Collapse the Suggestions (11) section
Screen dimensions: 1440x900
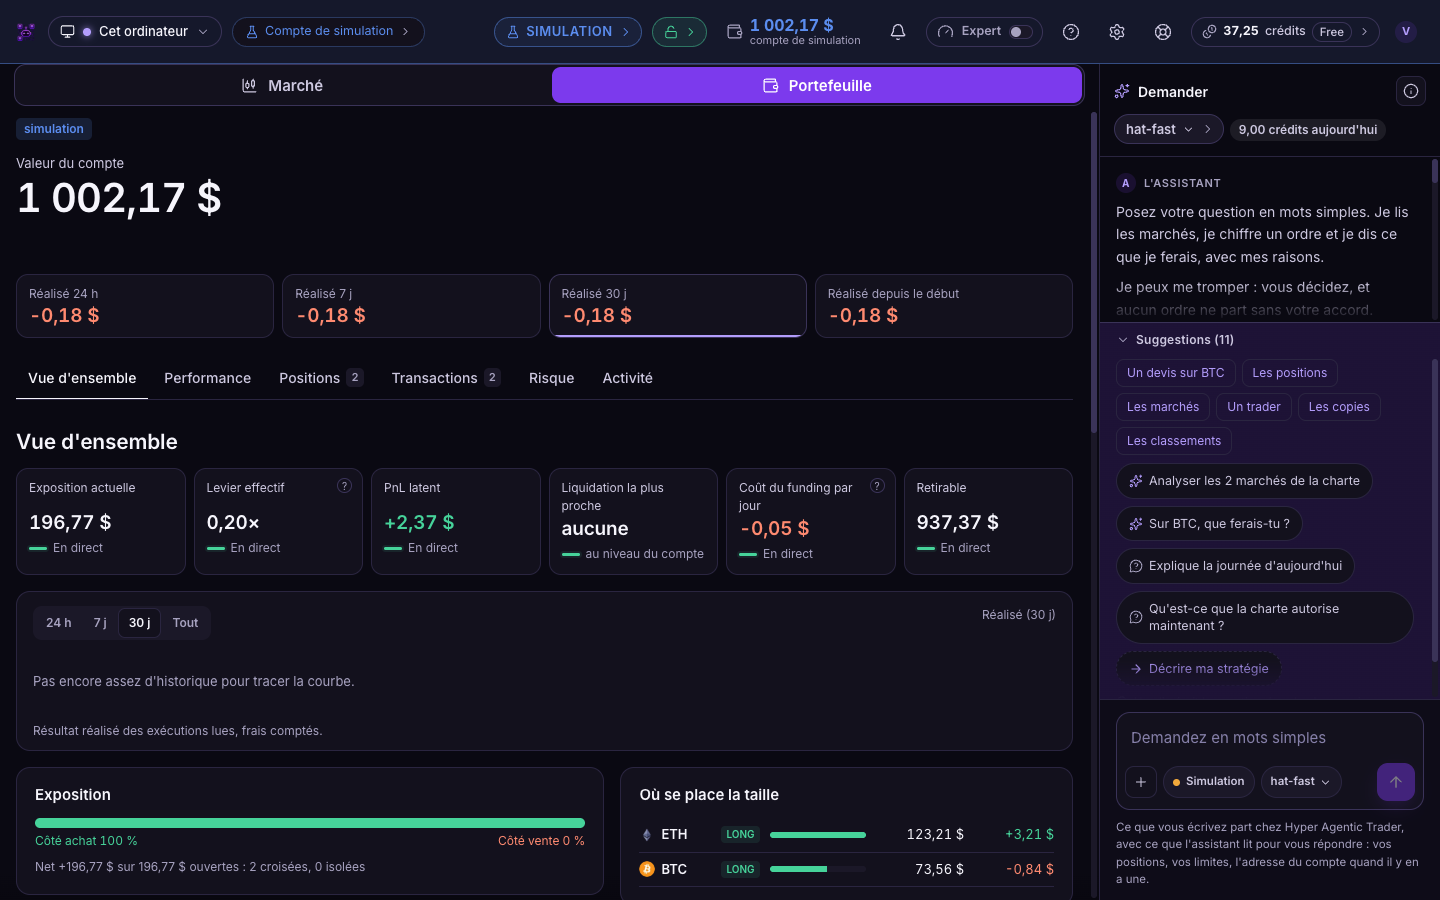click(1176, 340)
